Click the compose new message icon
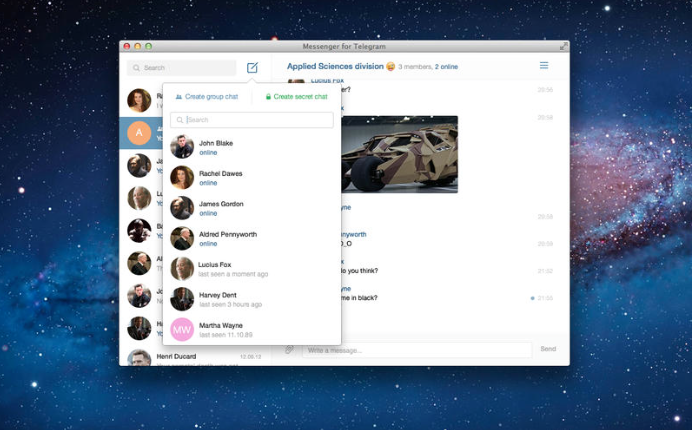The width and height of the screenshot is (692, 430). pyautogui.click(x=252, y=68)
